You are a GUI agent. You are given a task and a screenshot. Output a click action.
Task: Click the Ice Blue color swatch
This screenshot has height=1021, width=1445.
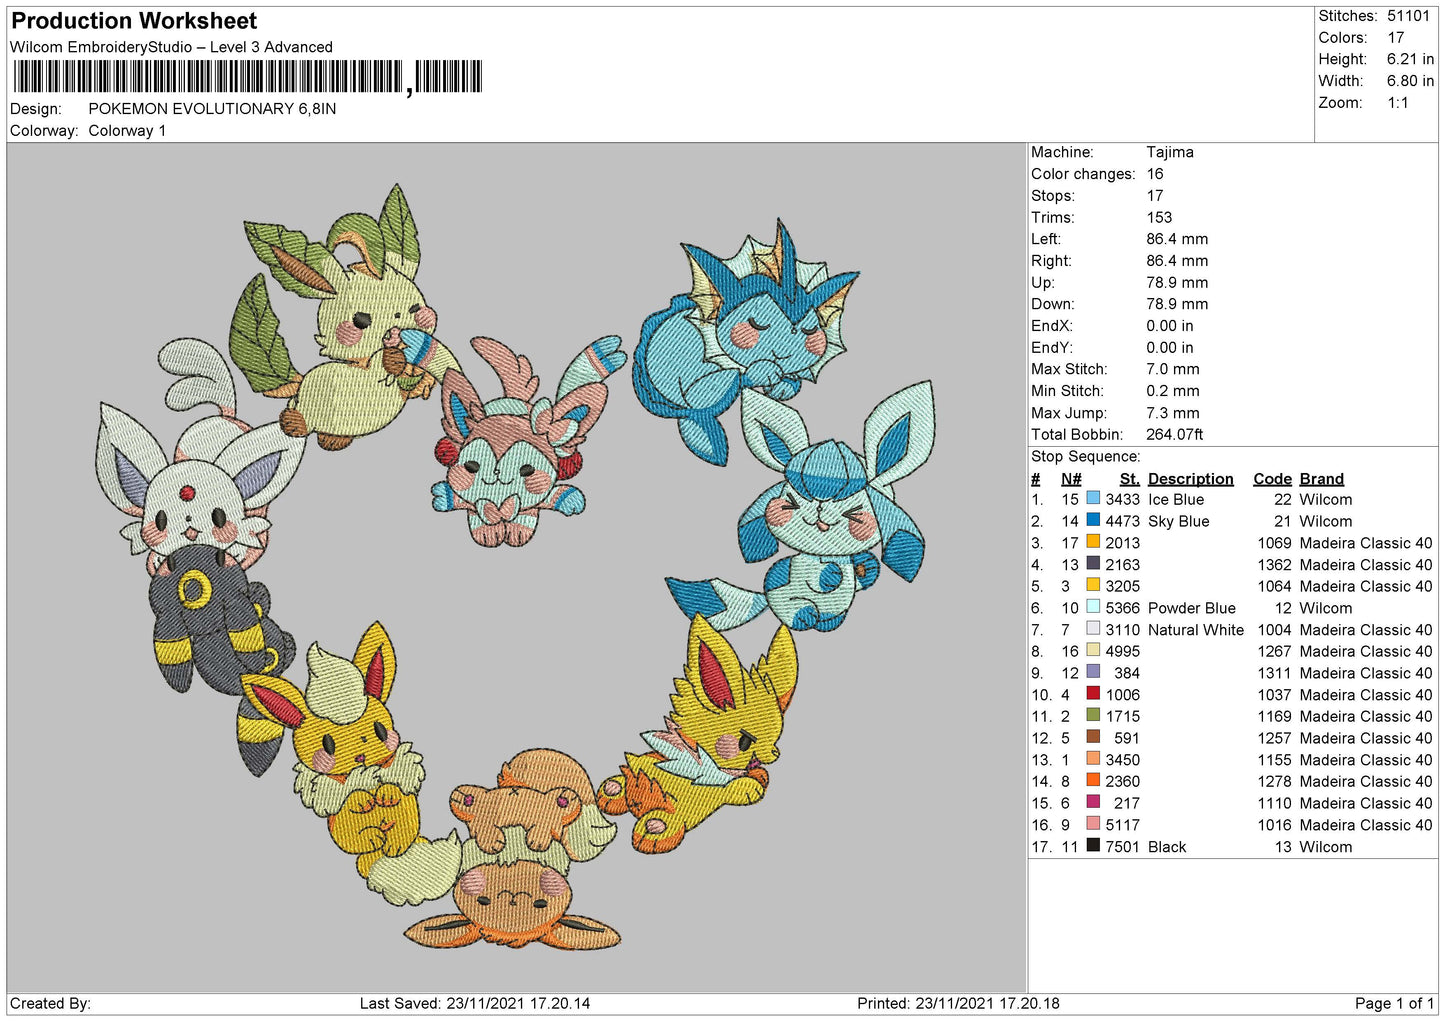[1093, 499]
